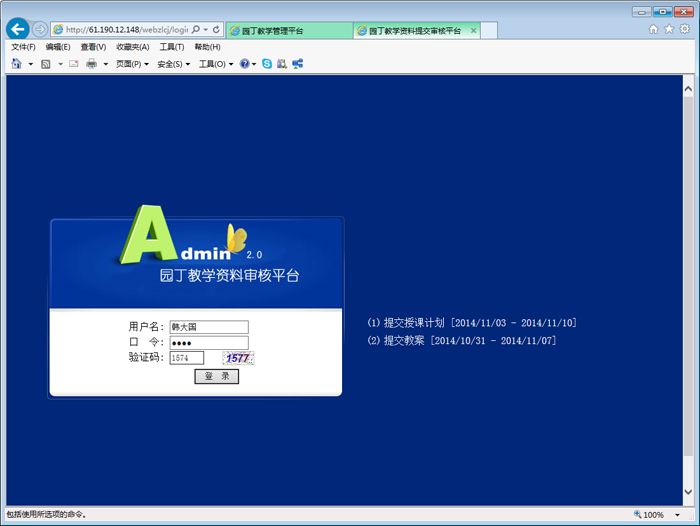Click the browser Back arrow button
The width and height of the screenshot is (700, 526).
pos(16,29)
